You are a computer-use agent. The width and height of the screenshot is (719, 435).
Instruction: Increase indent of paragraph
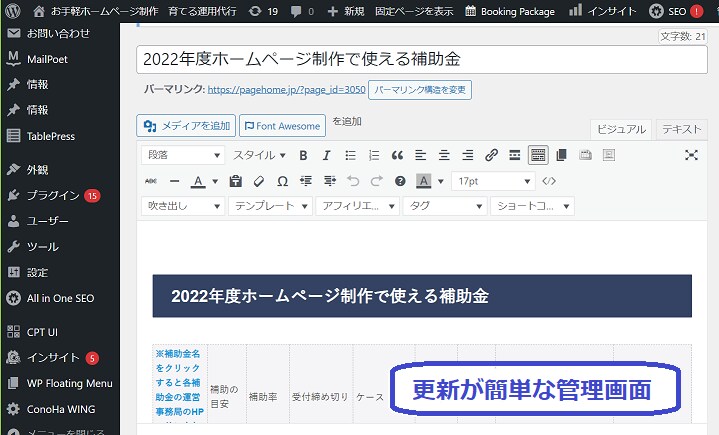coord(330,181)
